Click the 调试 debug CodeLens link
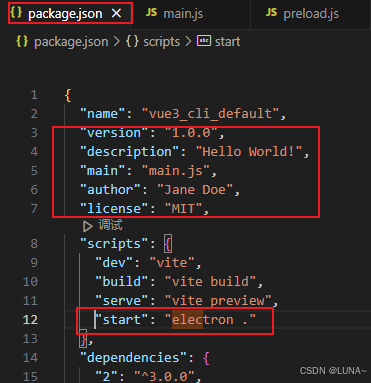 tap(110, 225)
